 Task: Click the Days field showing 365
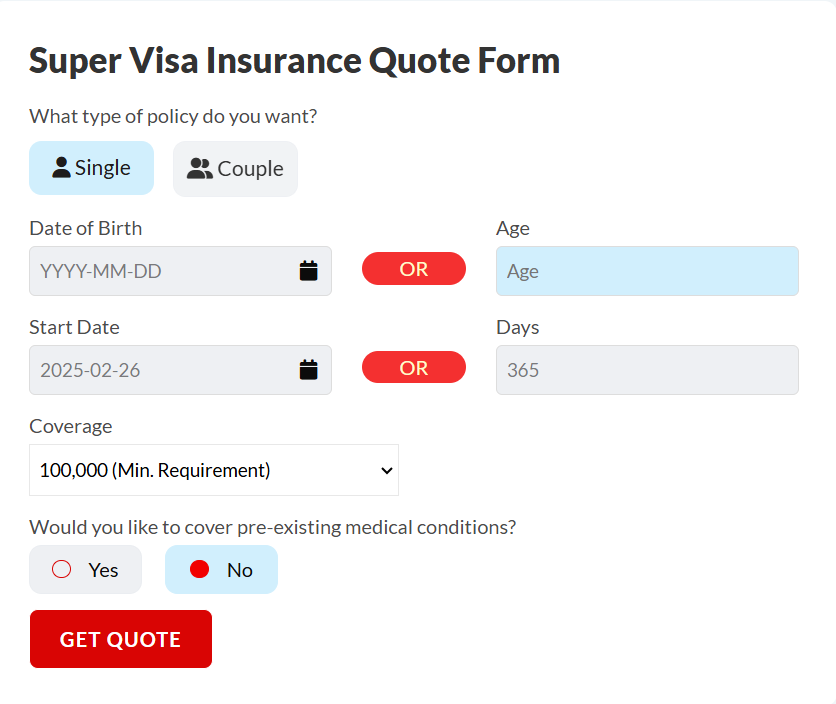pyautogui.click(x=647, y=370)
